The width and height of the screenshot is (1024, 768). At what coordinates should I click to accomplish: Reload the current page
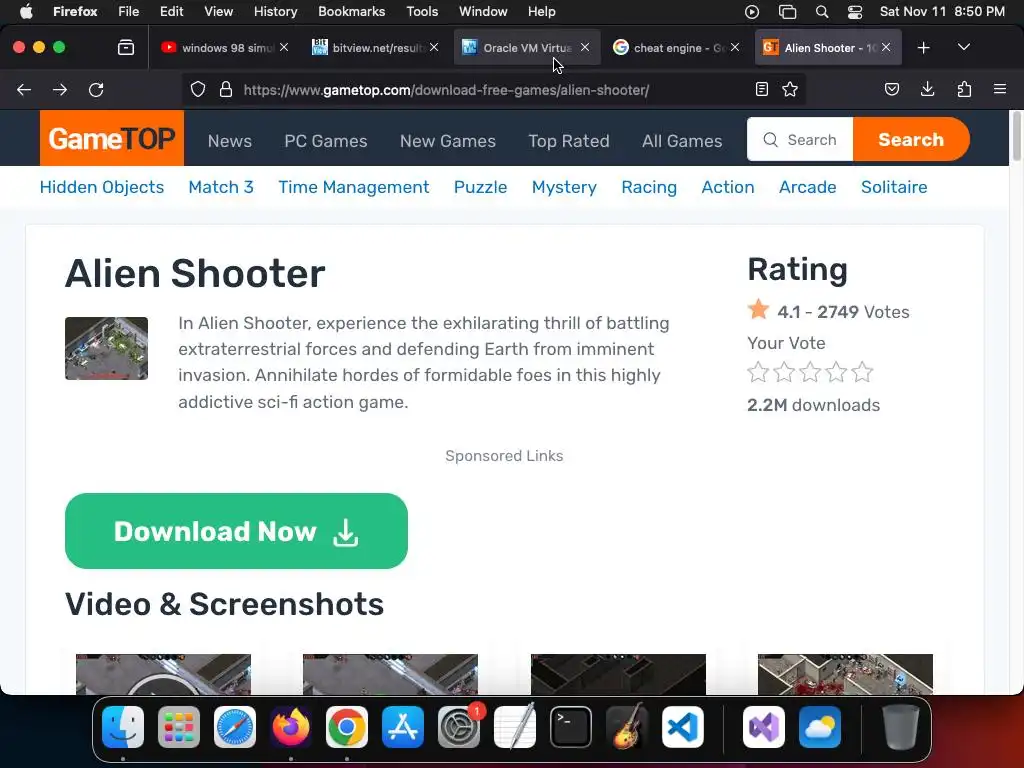(96, 90)
